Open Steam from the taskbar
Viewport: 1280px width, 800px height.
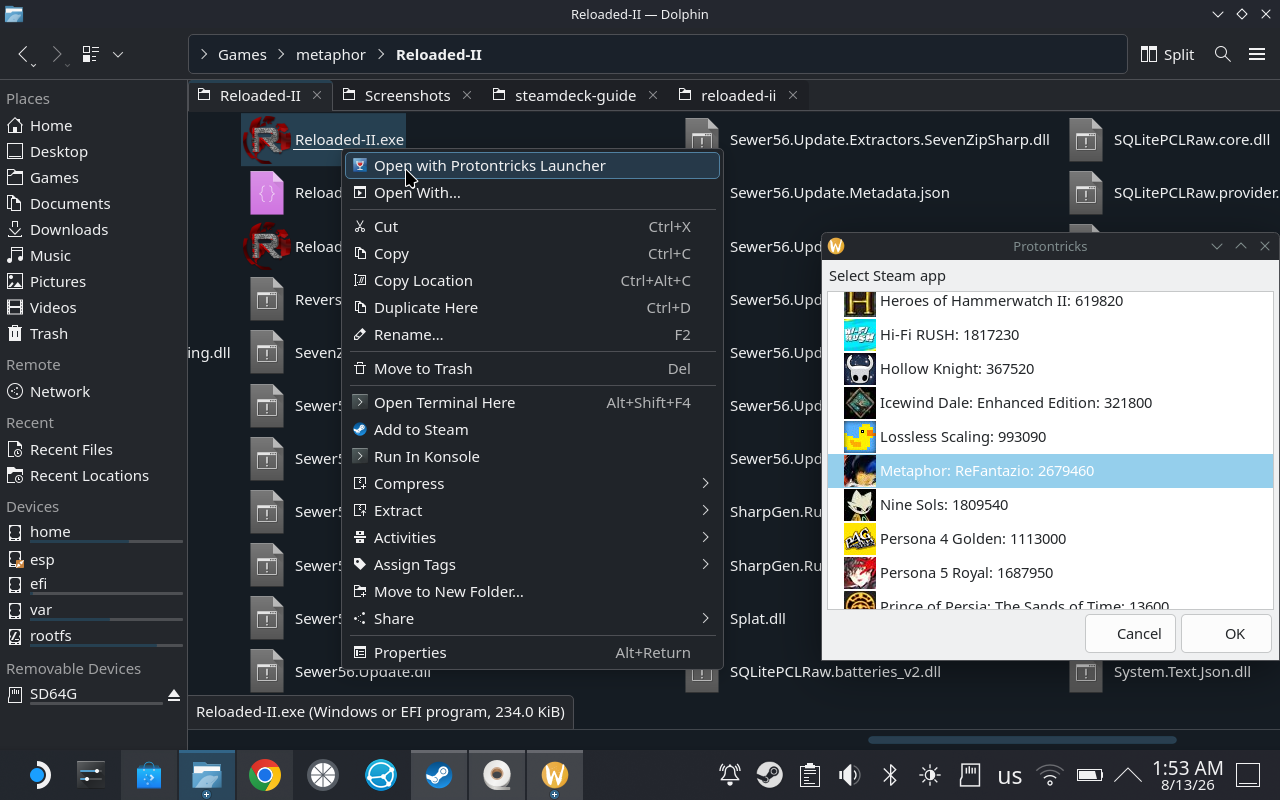439,775
